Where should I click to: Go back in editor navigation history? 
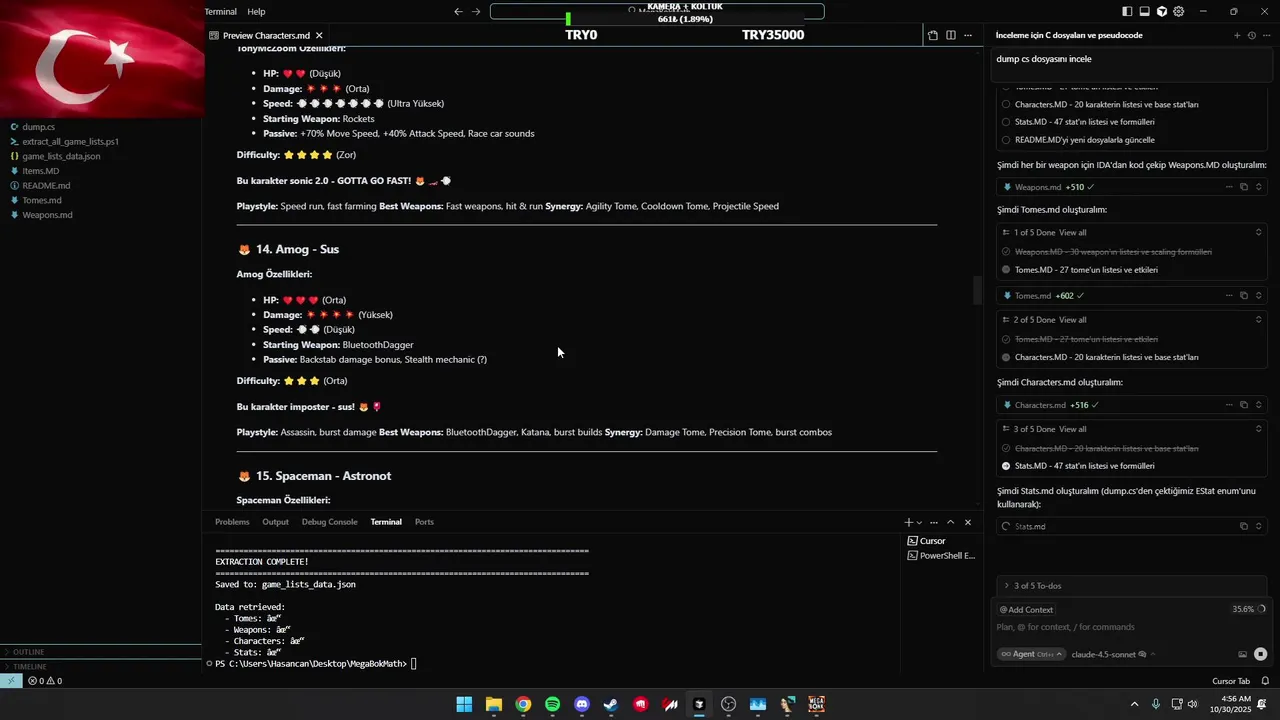[x=458, y=12]
